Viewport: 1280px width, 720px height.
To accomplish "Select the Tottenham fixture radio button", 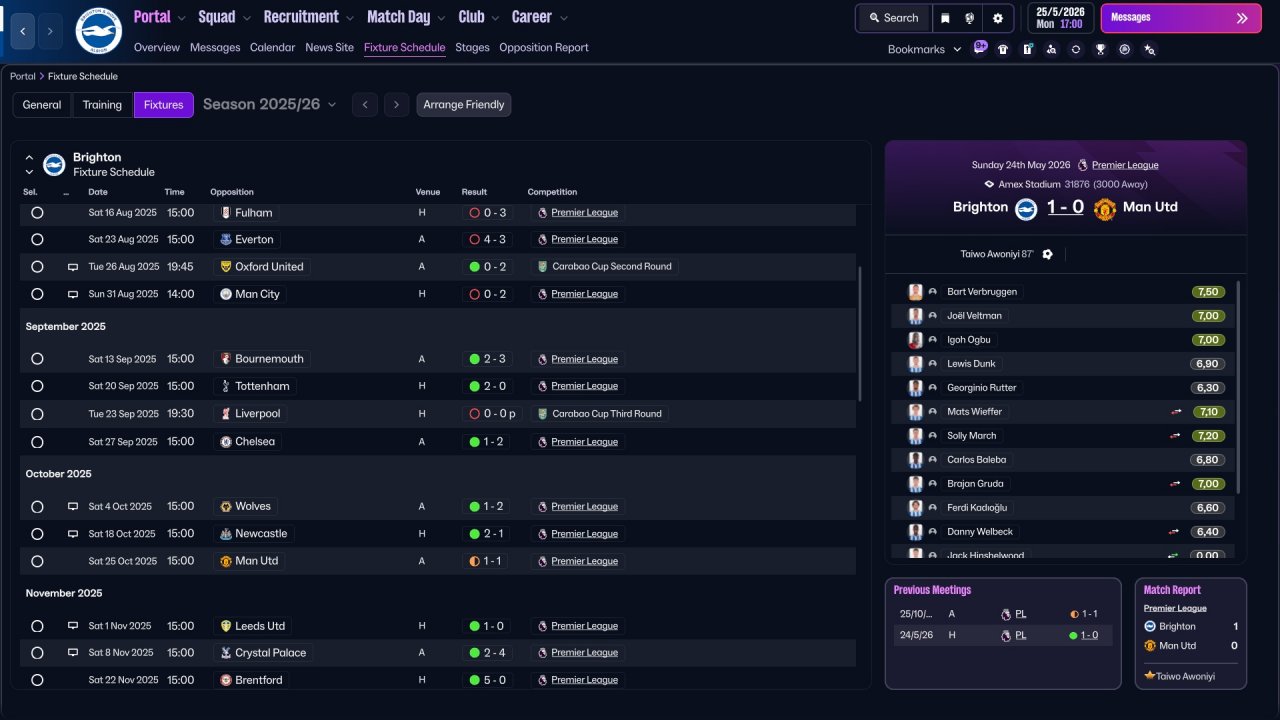I will click(x=37, y=386).
